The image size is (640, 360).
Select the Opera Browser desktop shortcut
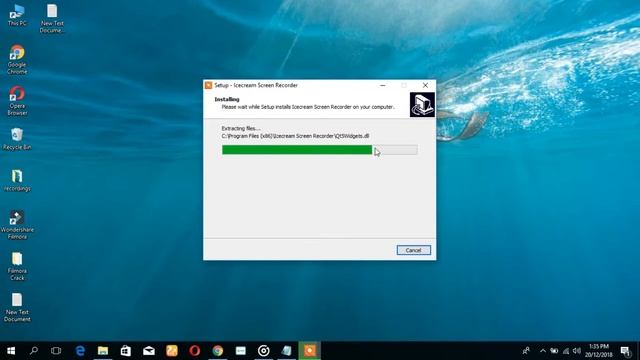[x=17, y=101]
